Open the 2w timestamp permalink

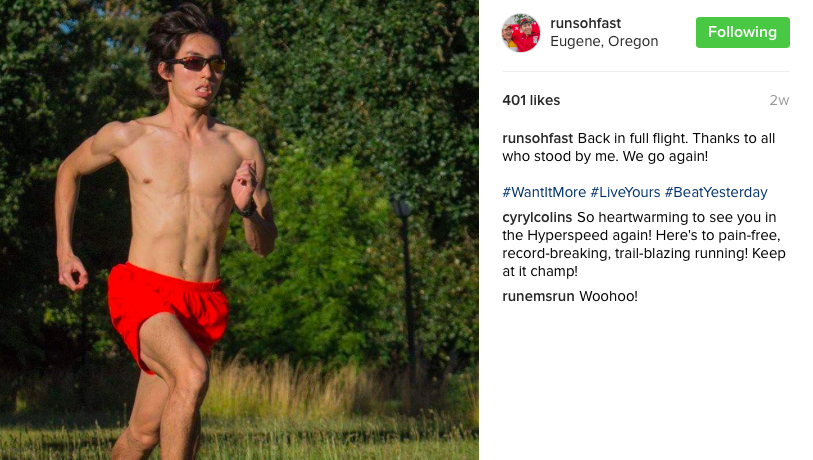click(779, 100)
